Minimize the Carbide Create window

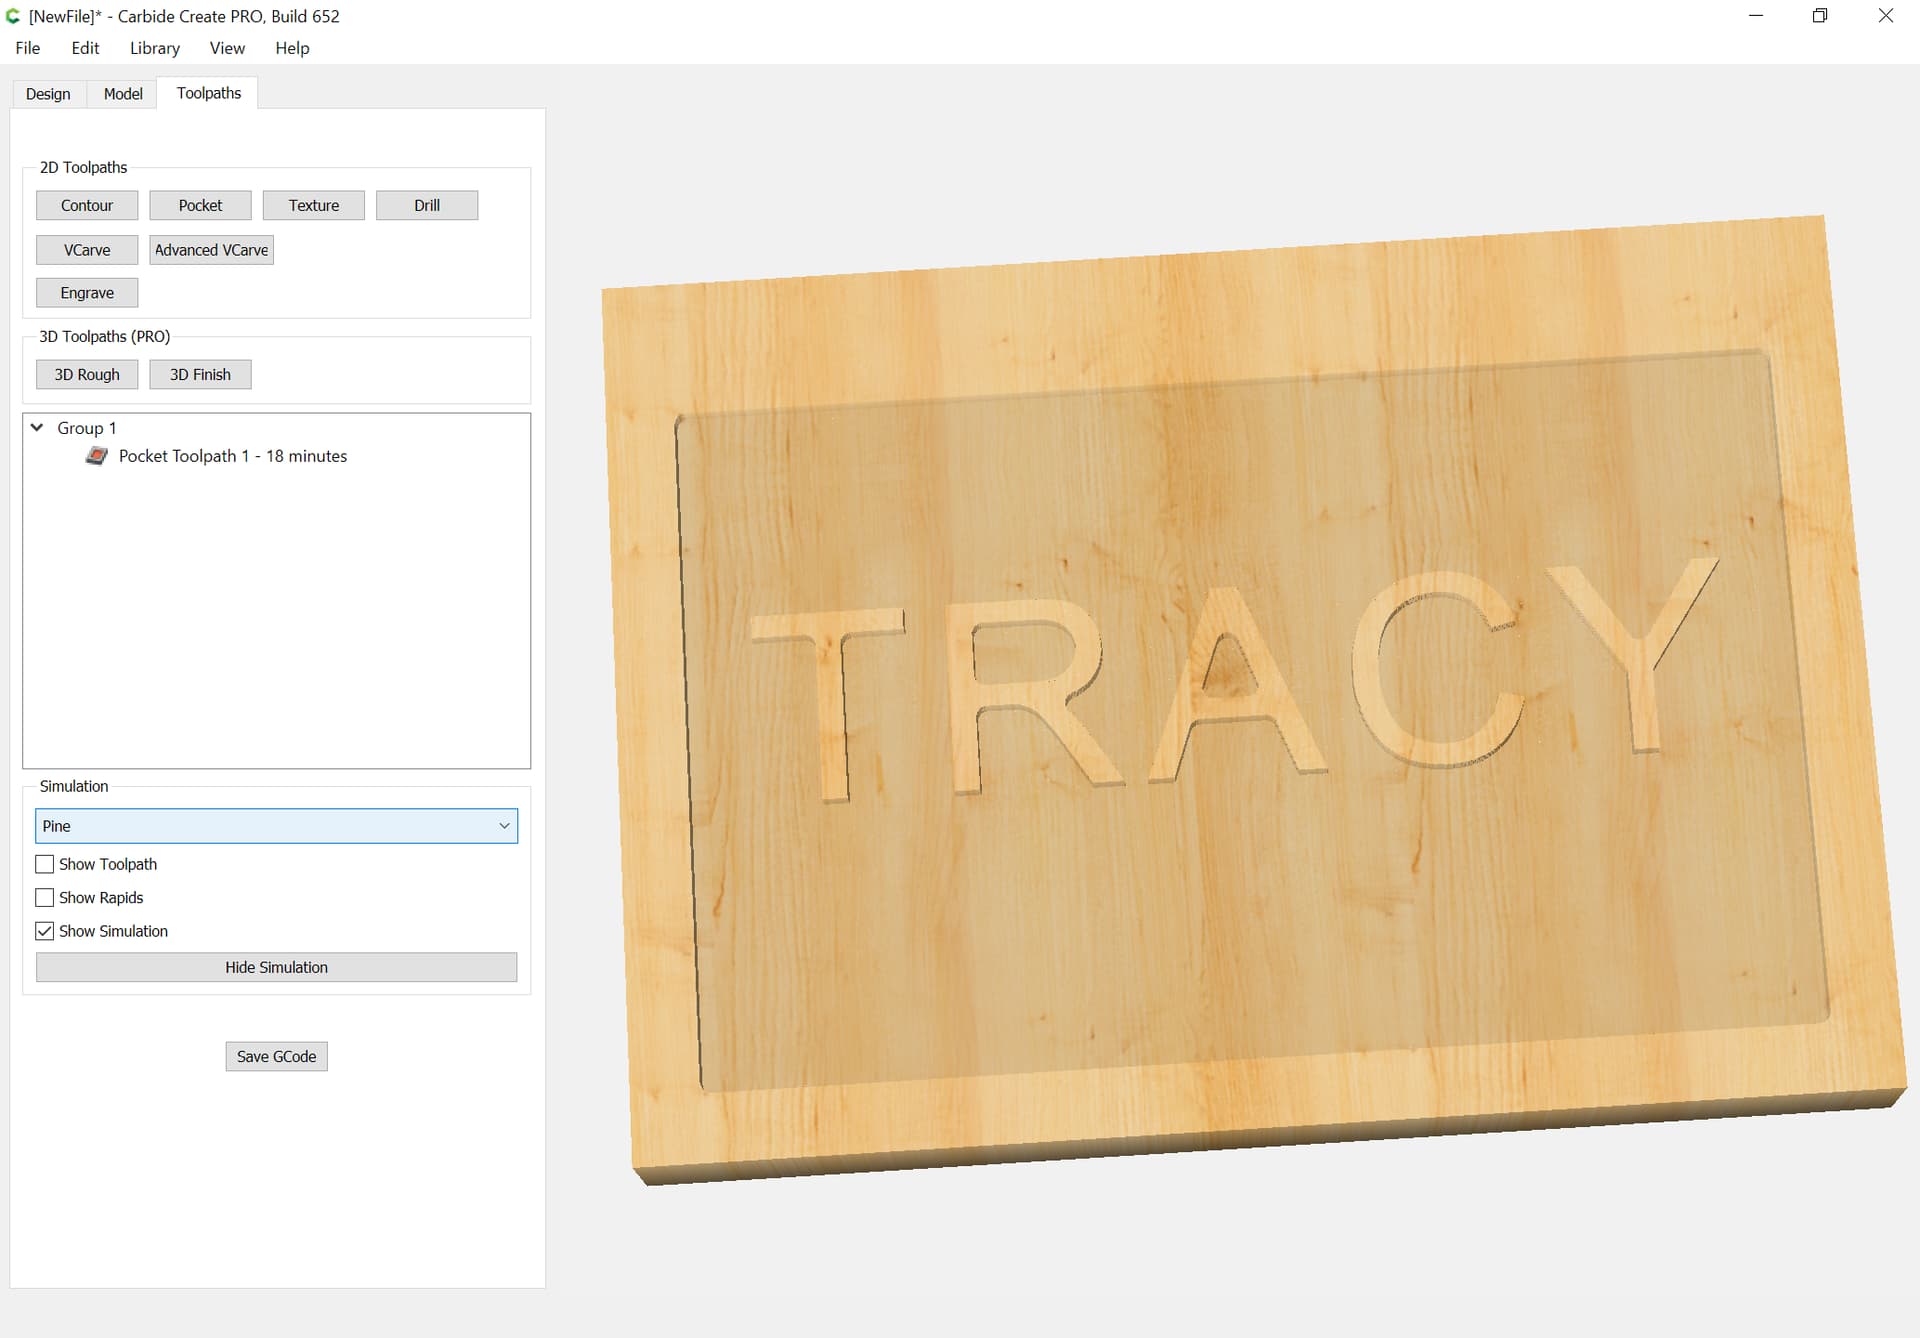1756,16
